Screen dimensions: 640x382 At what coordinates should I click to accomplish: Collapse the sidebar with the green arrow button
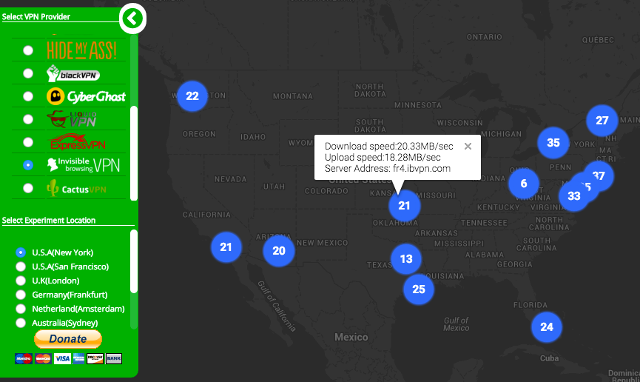(132, 18)
